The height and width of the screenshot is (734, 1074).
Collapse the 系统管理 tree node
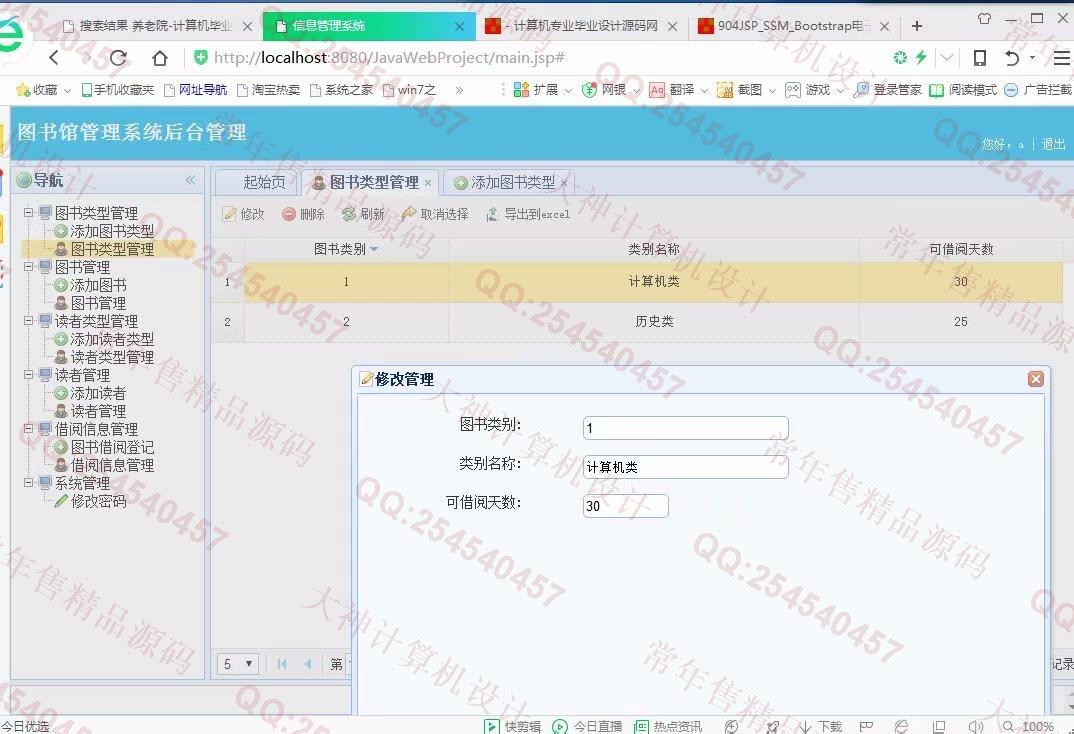pos(29,482)
